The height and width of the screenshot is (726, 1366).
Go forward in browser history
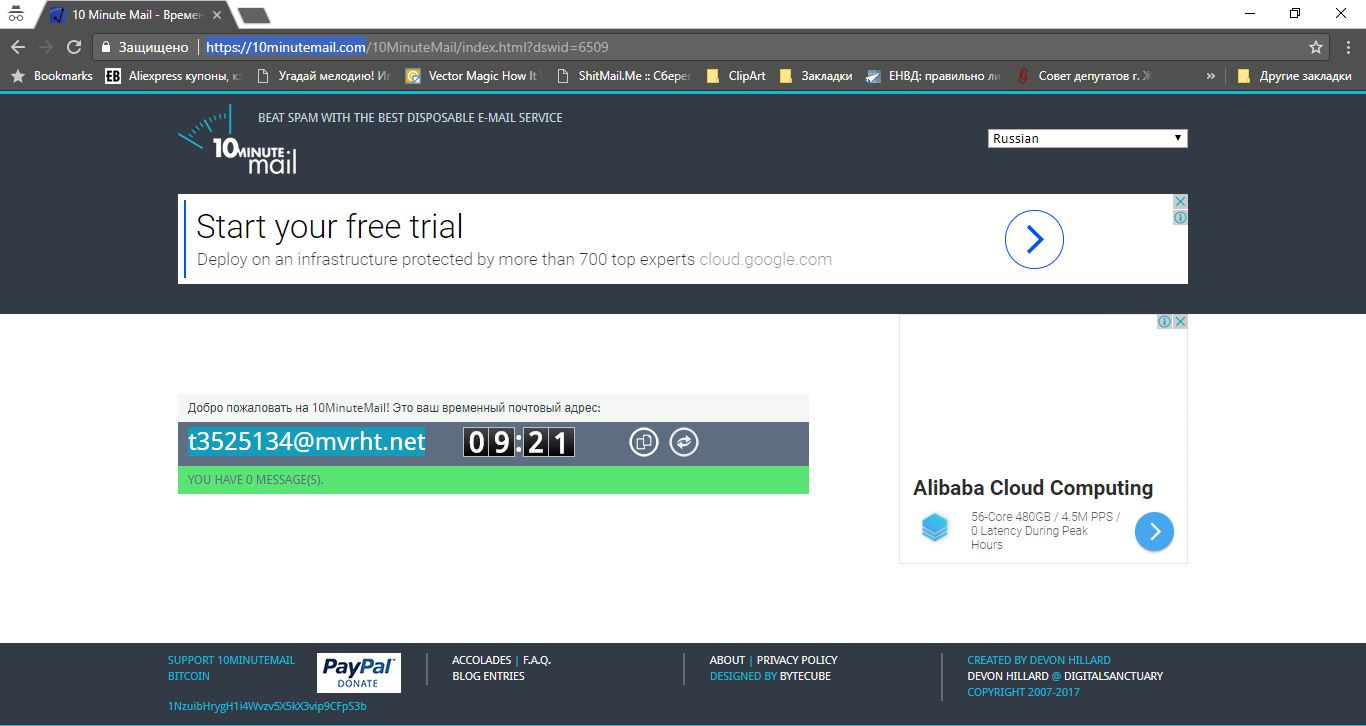pos(46,47)
